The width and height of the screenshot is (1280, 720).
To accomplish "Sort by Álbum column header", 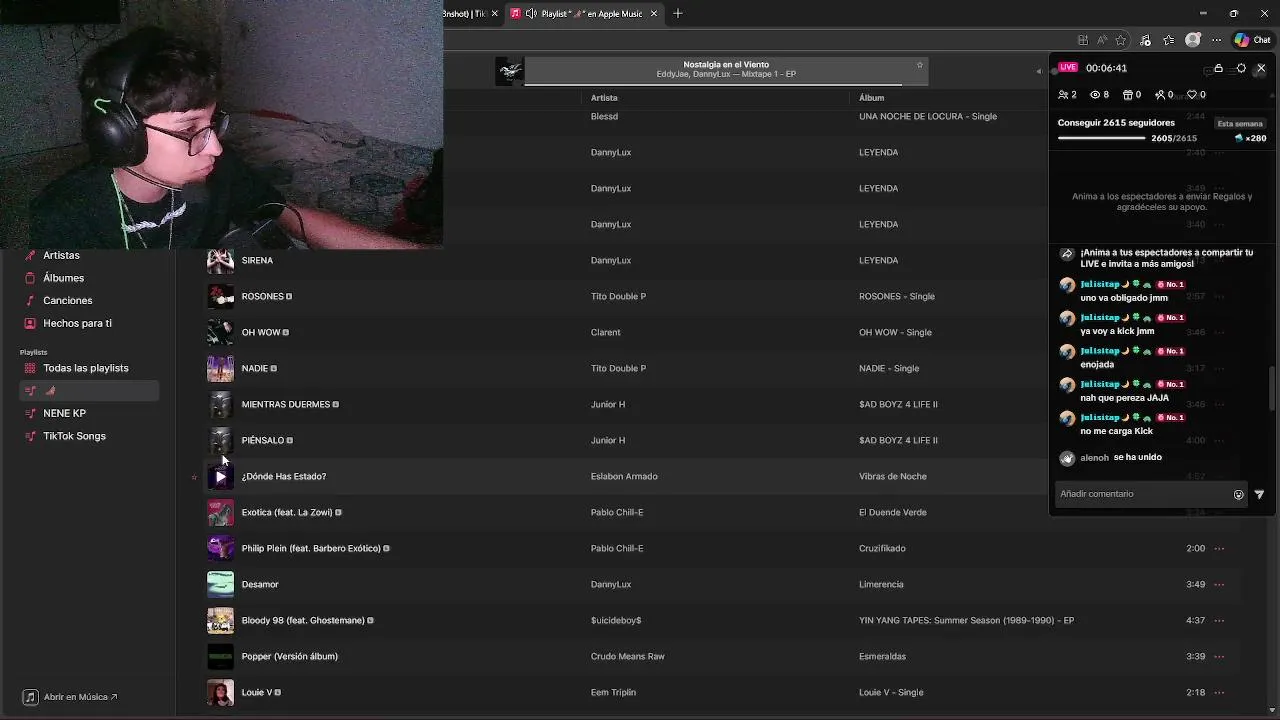I will tap(871, 98).
